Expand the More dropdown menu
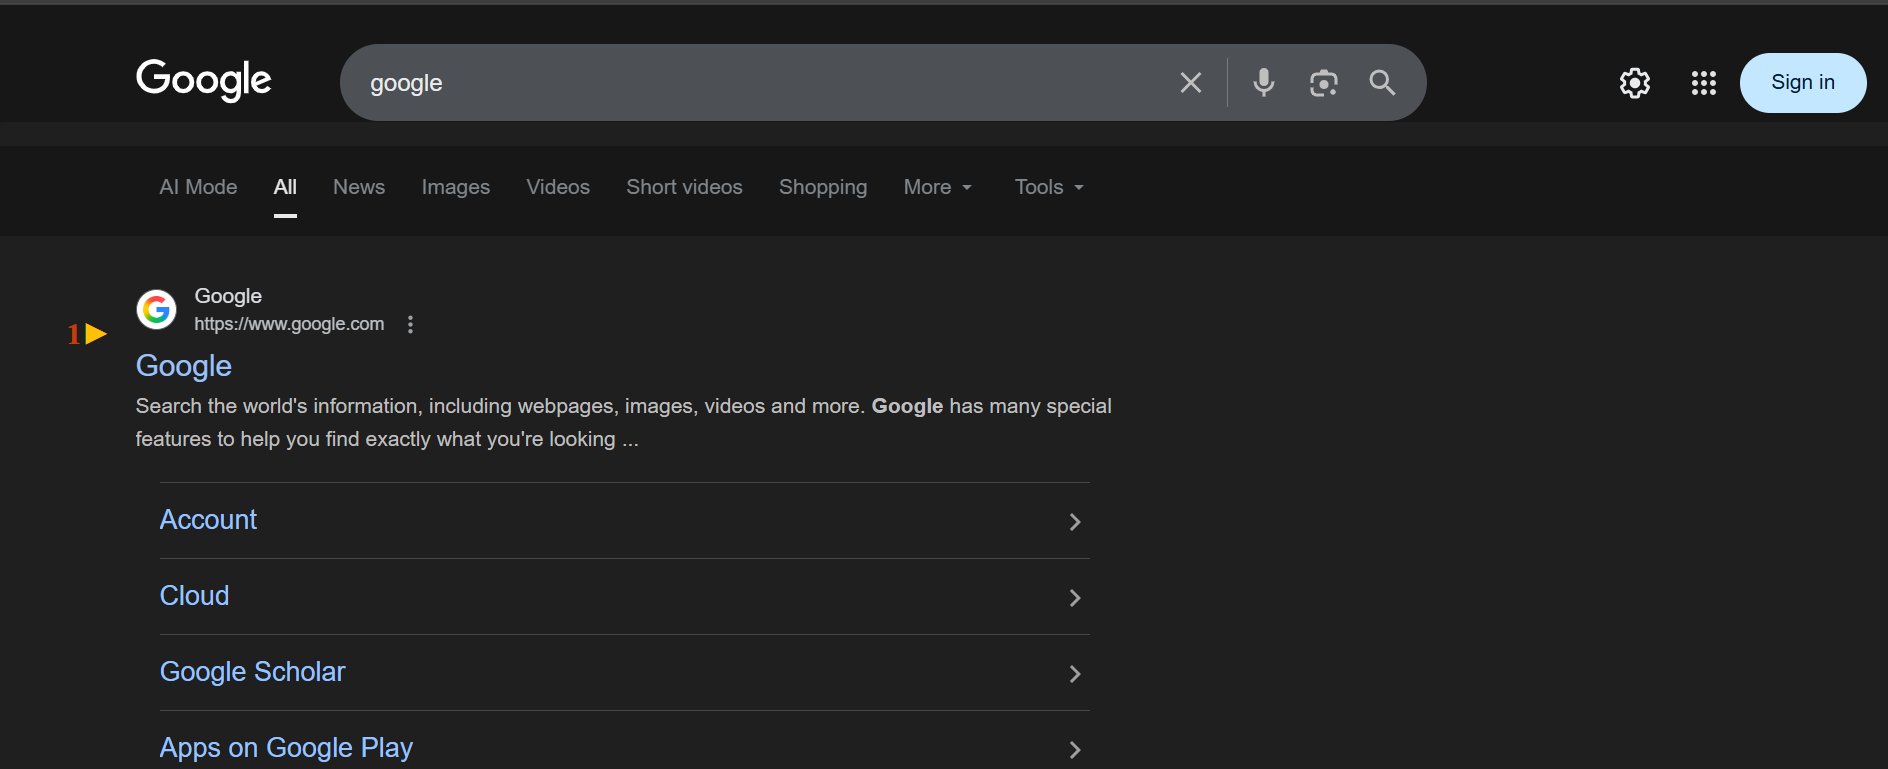 click(938, 187)
